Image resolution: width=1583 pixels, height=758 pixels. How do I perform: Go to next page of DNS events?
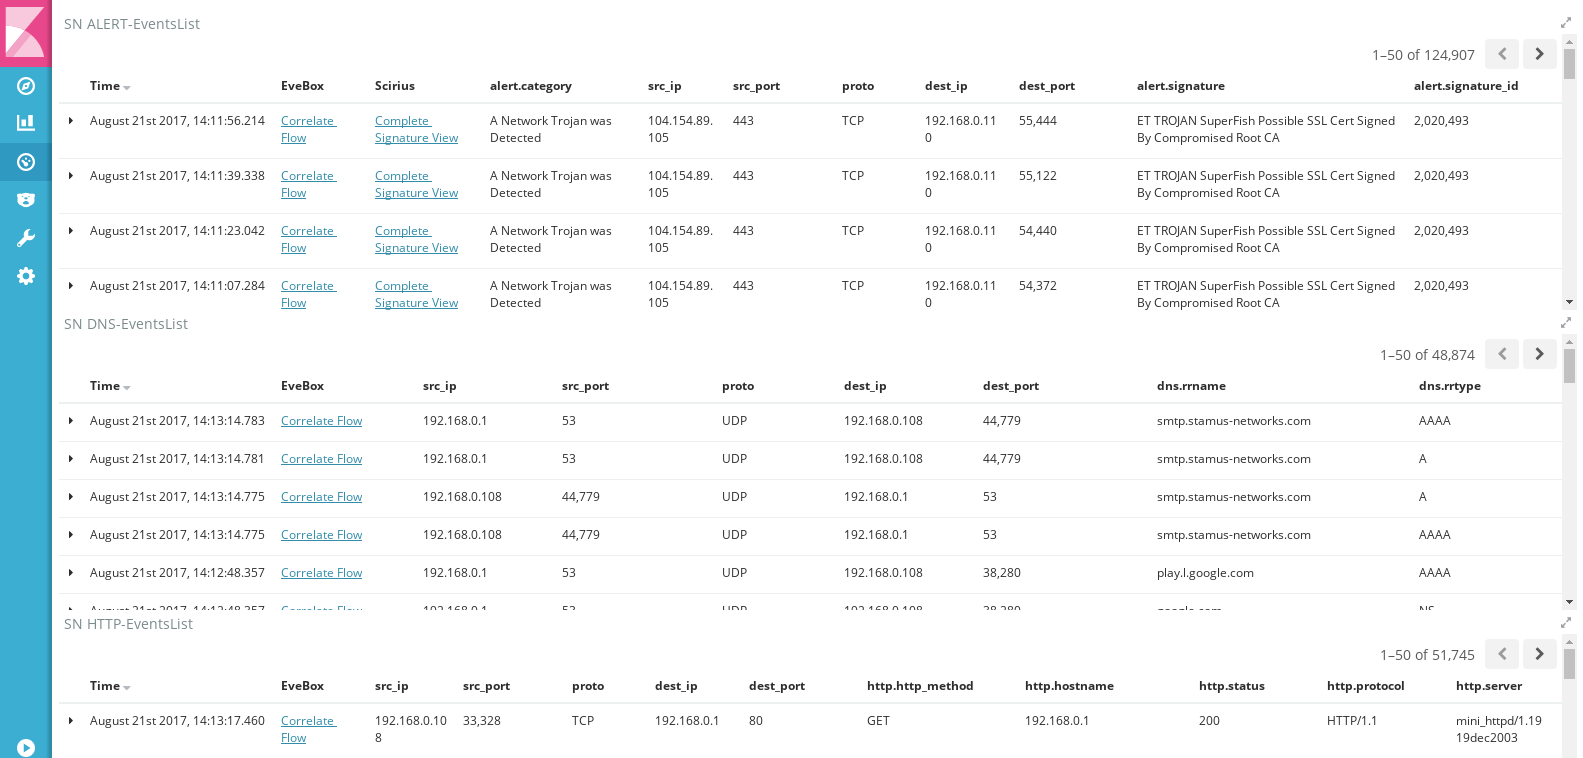point(1539,354)
